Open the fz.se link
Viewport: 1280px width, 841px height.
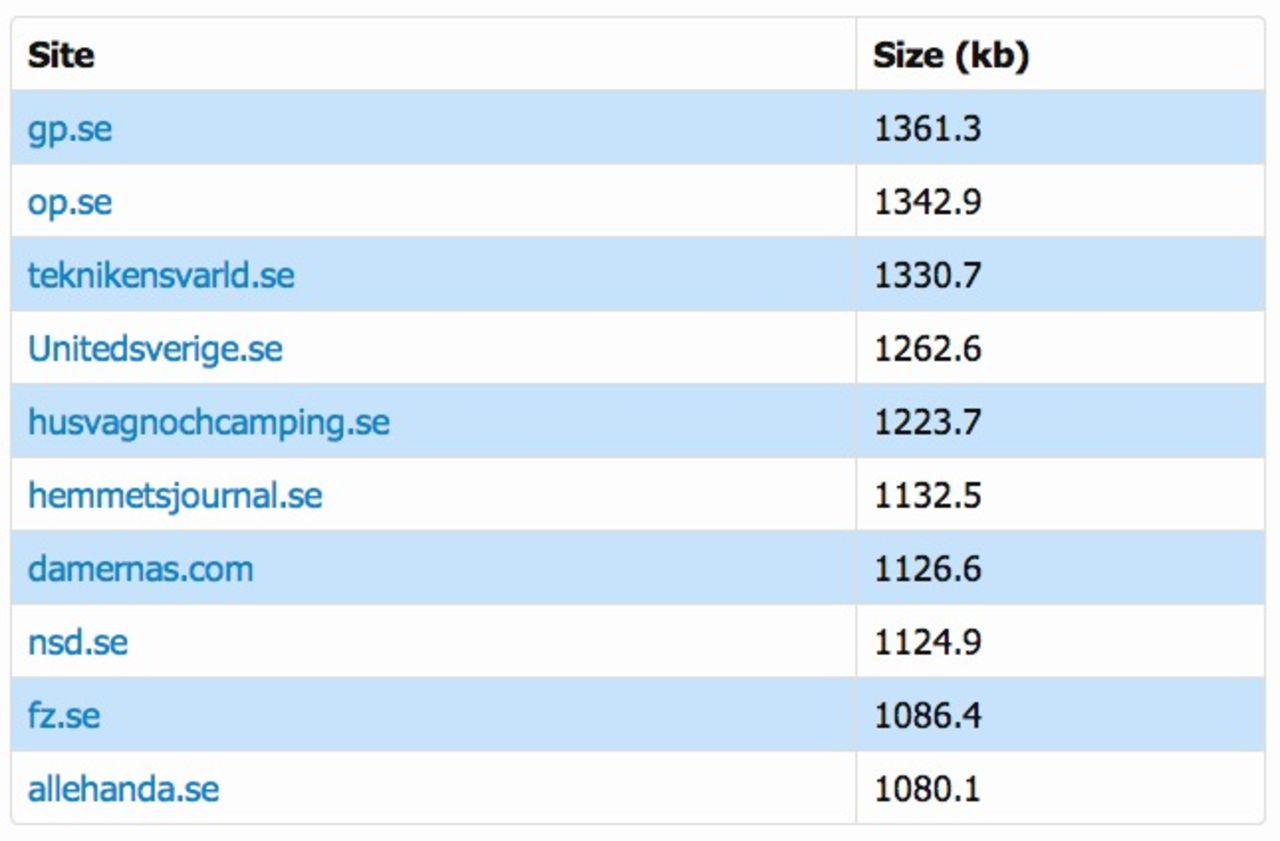(64, 716)
